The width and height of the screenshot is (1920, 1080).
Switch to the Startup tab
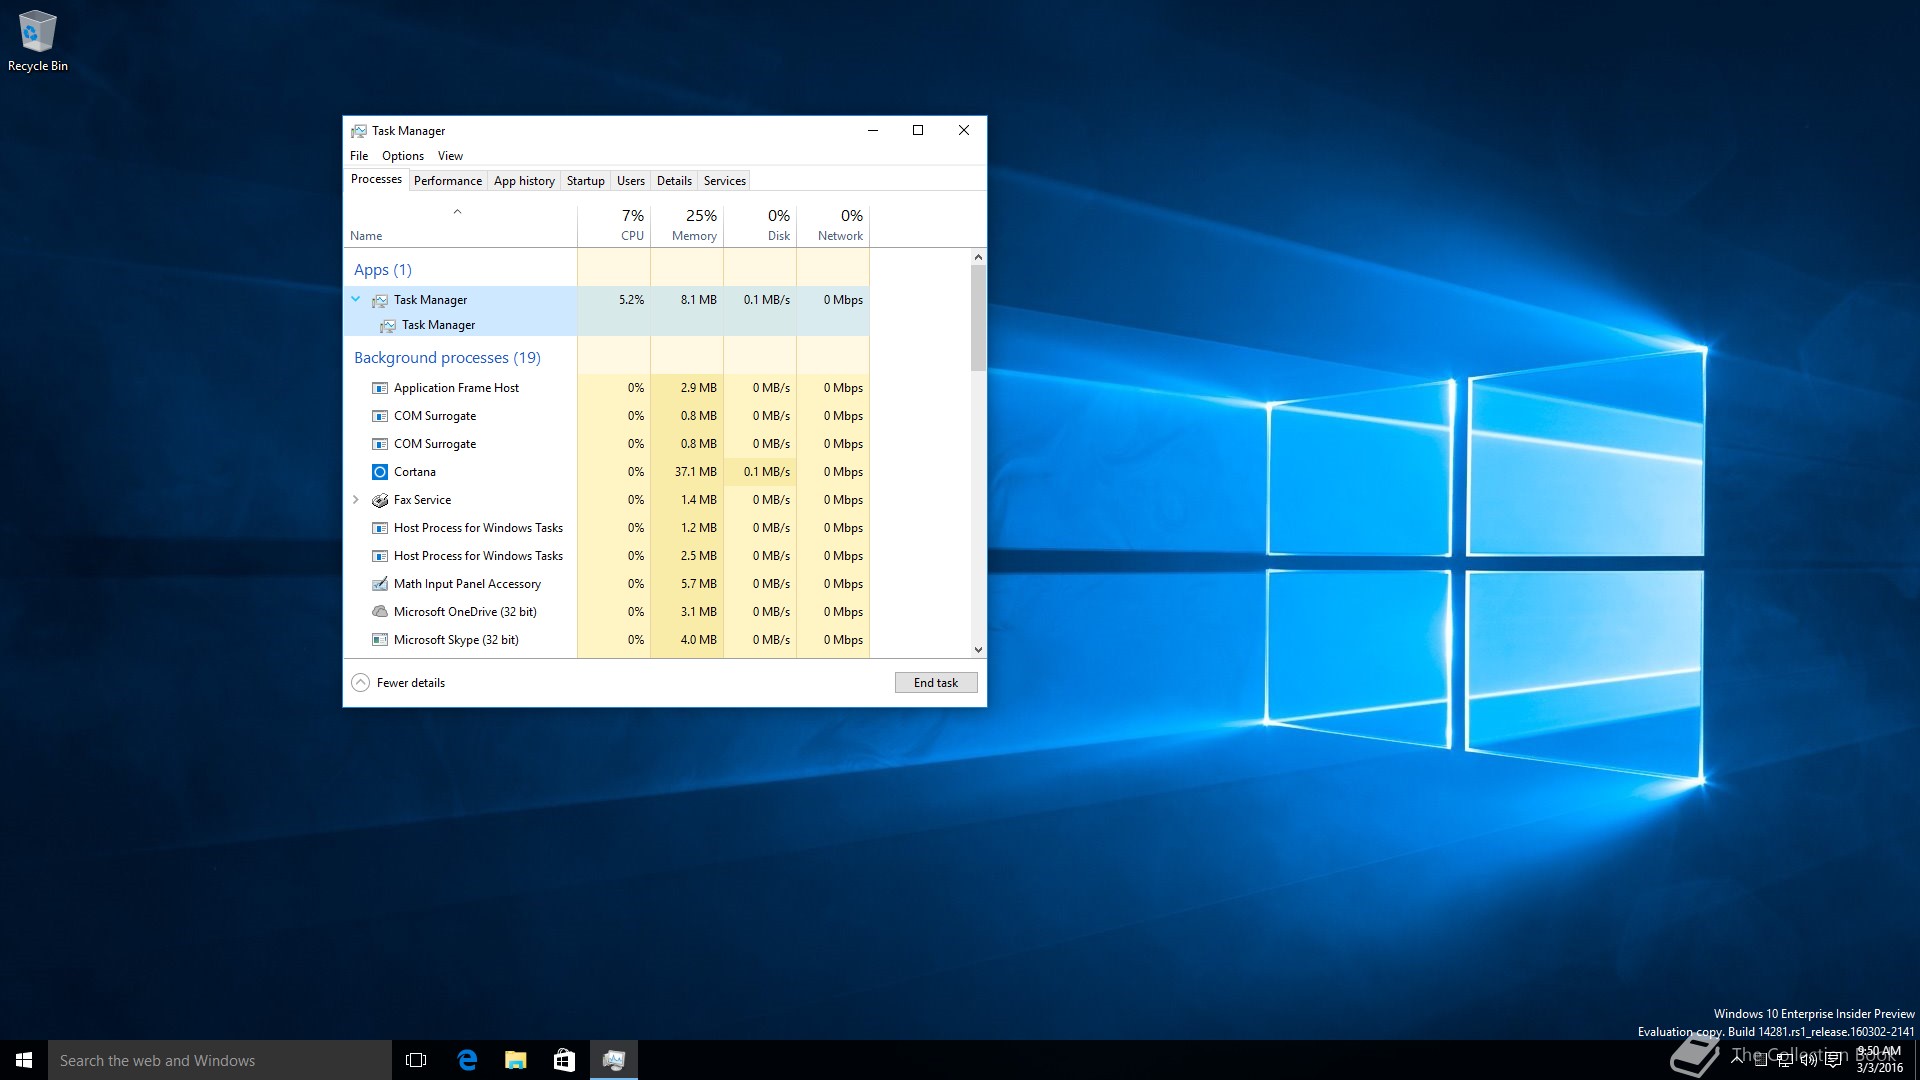[x=586, y=181]
